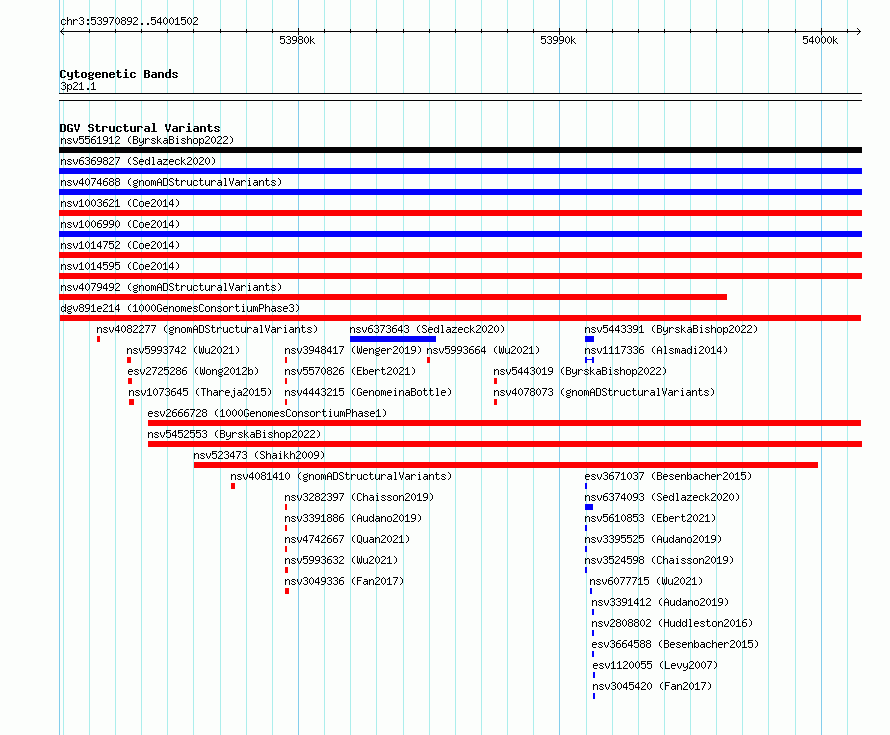Viewport: 890px width, 735px height.
Task: Open nsv5993742 (Wu2021) variant label
Action: click(x=183, y=350)
